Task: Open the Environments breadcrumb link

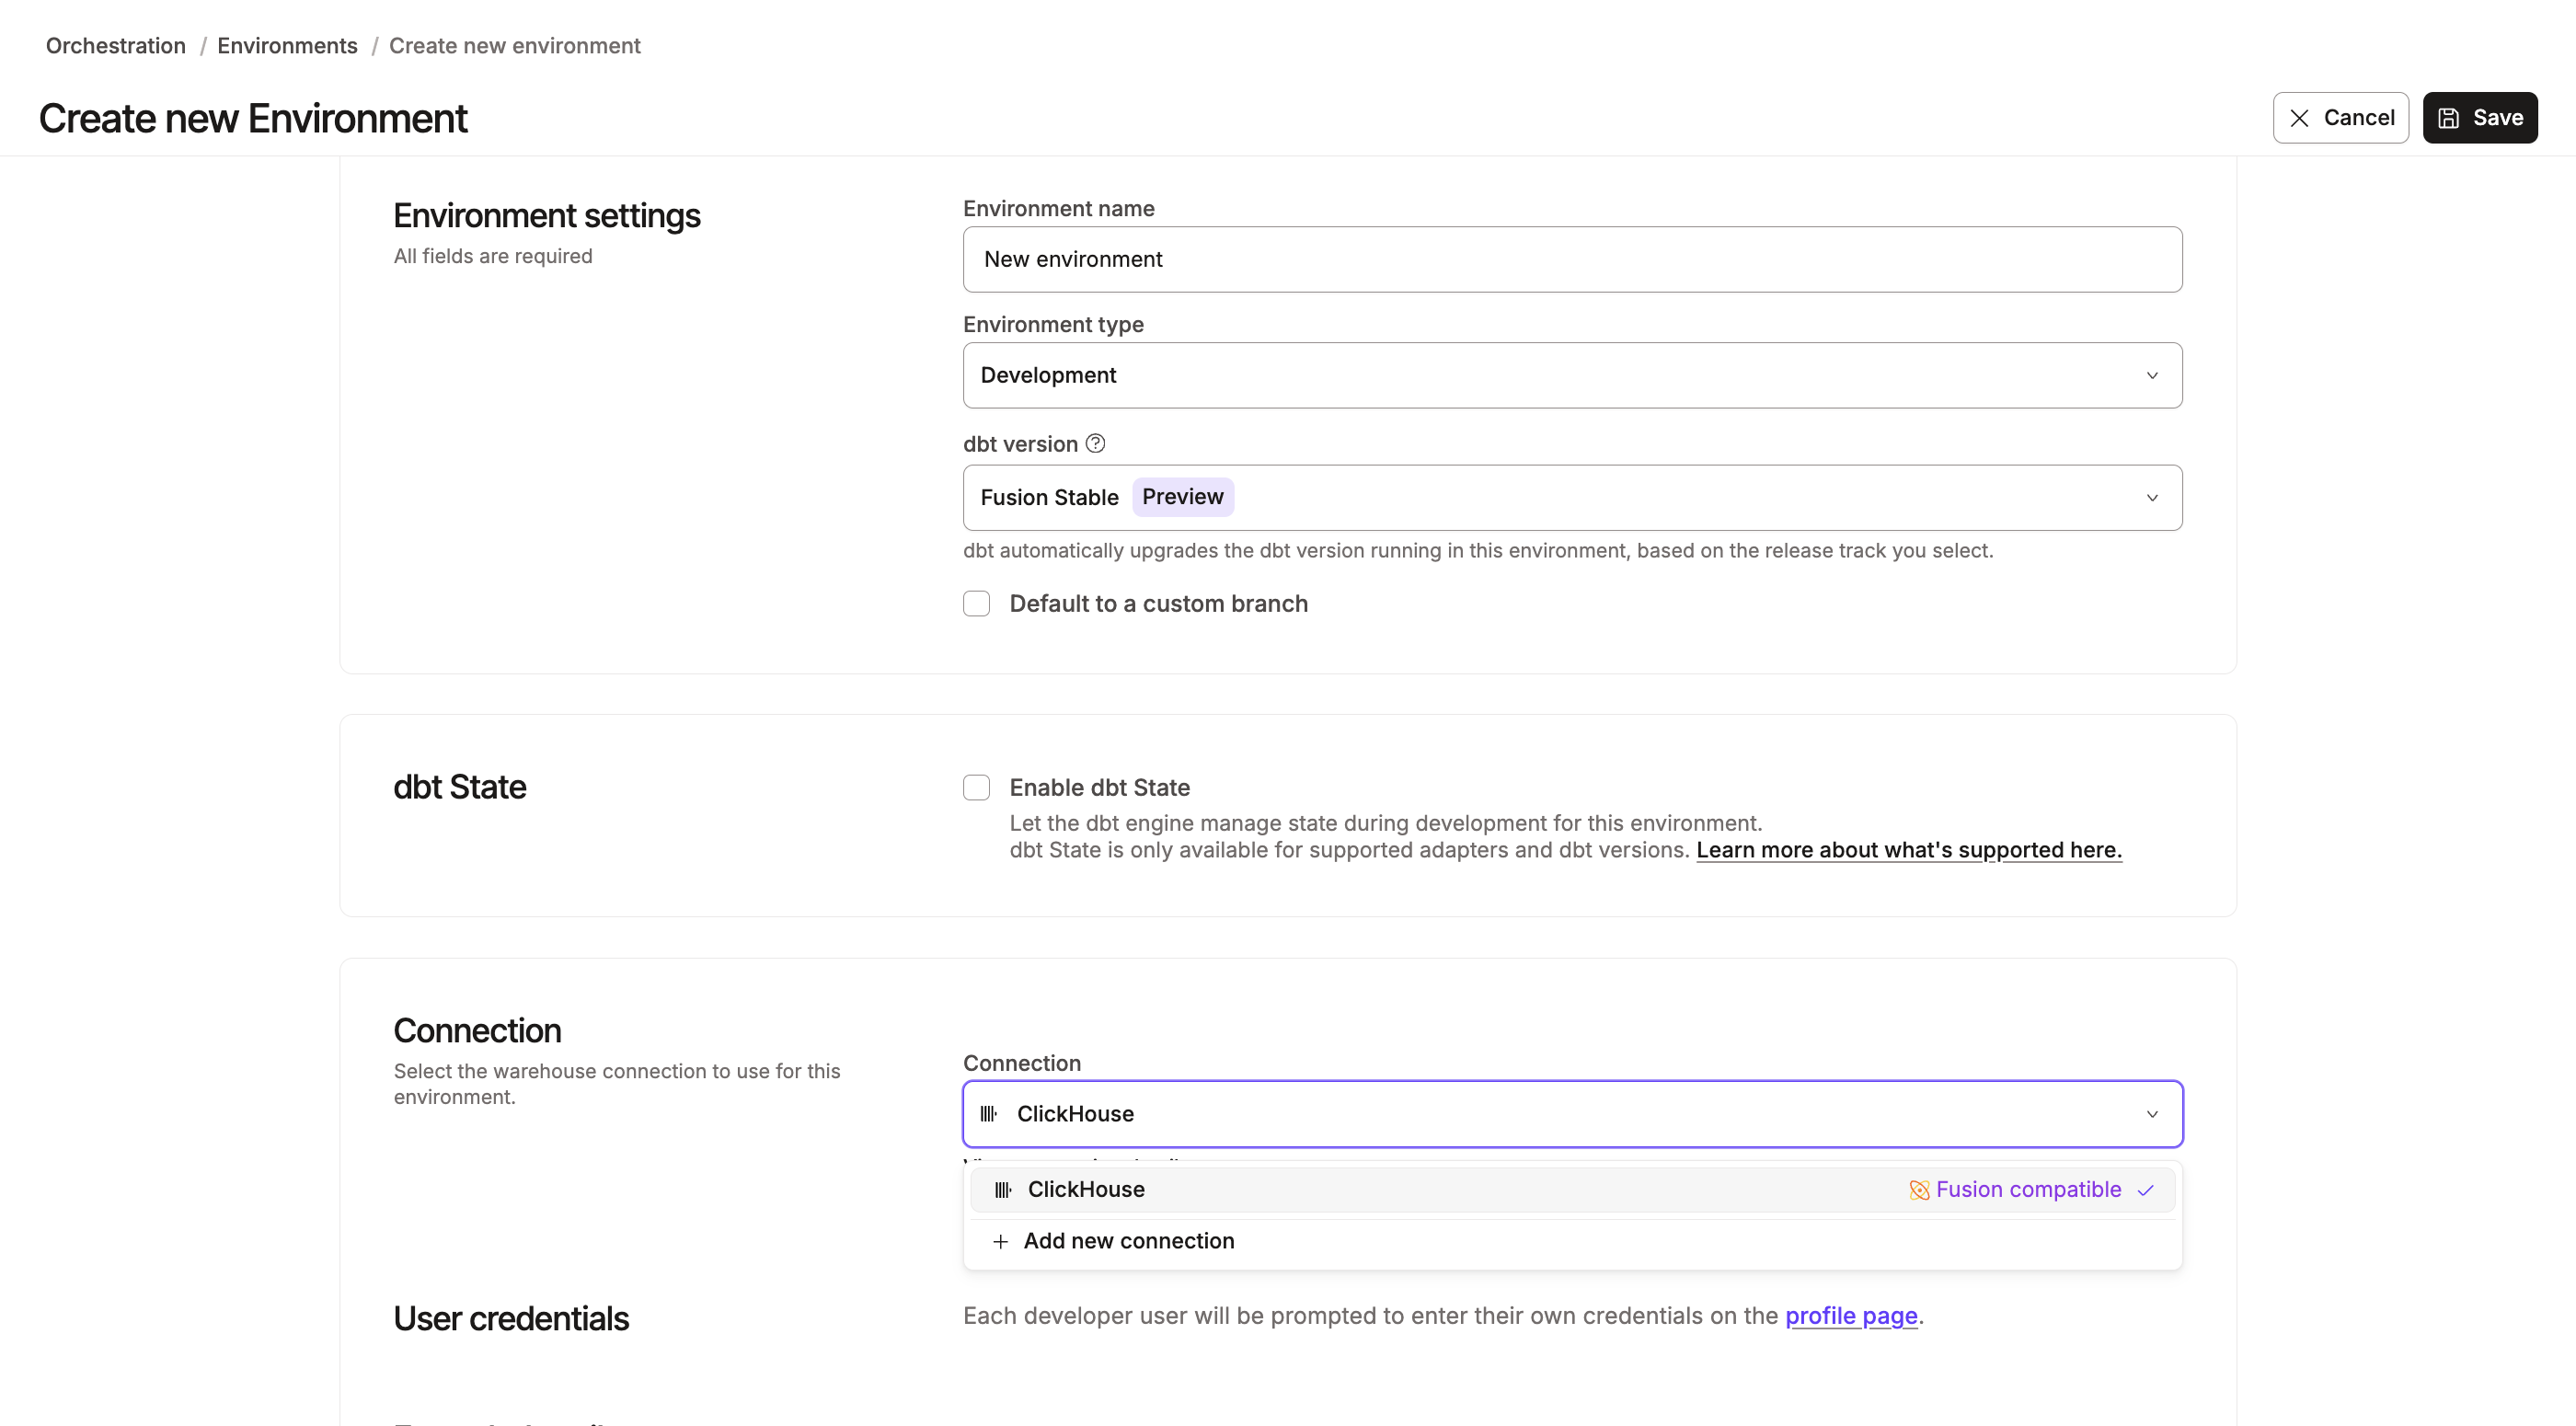Action: (x=287, y=45)
